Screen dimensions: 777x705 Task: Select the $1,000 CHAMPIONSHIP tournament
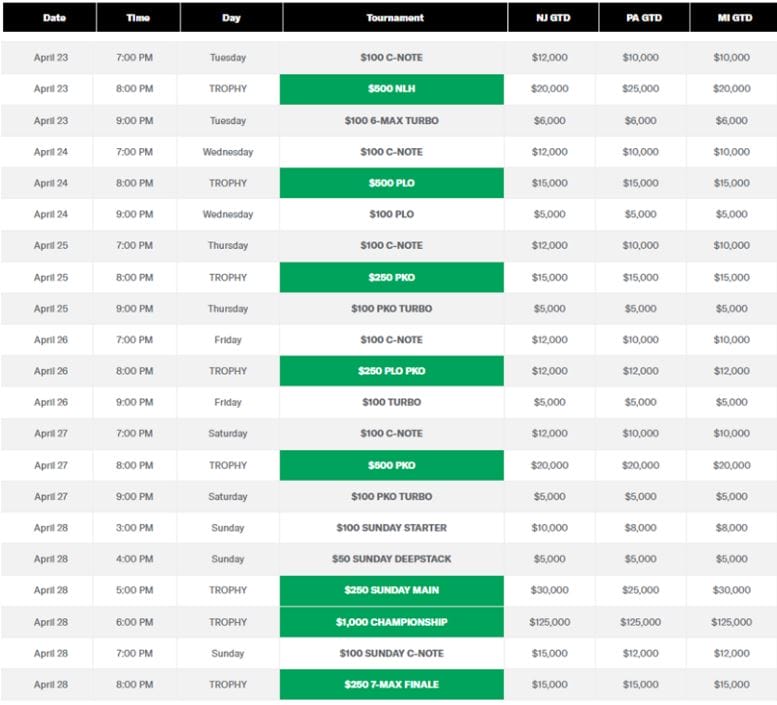pos(391,622)
